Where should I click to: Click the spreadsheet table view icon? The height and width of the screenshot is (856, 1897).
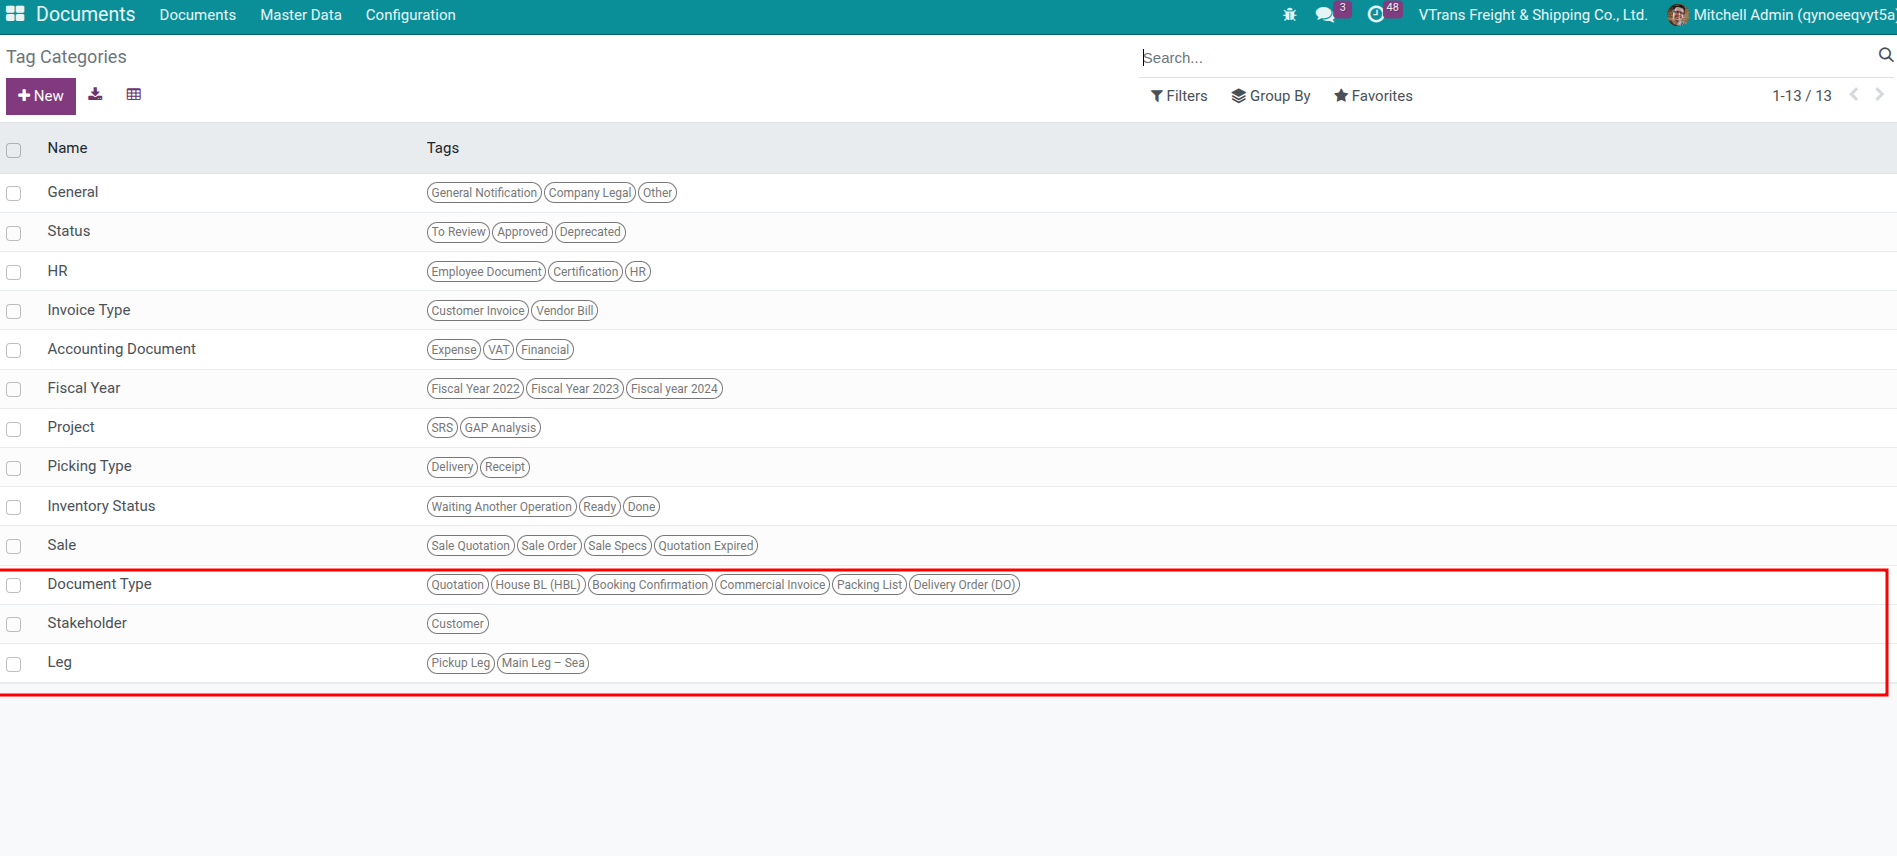point(134,95)
